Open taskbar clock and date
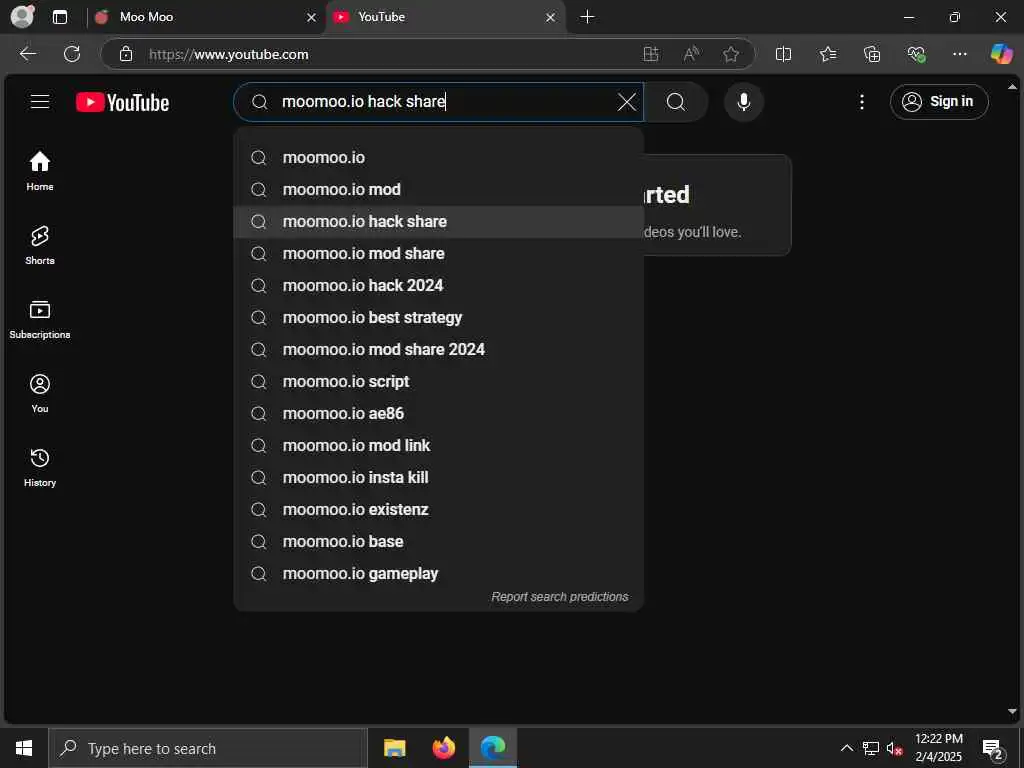Screen dimensions: 1024x768 tap(938, 748)
